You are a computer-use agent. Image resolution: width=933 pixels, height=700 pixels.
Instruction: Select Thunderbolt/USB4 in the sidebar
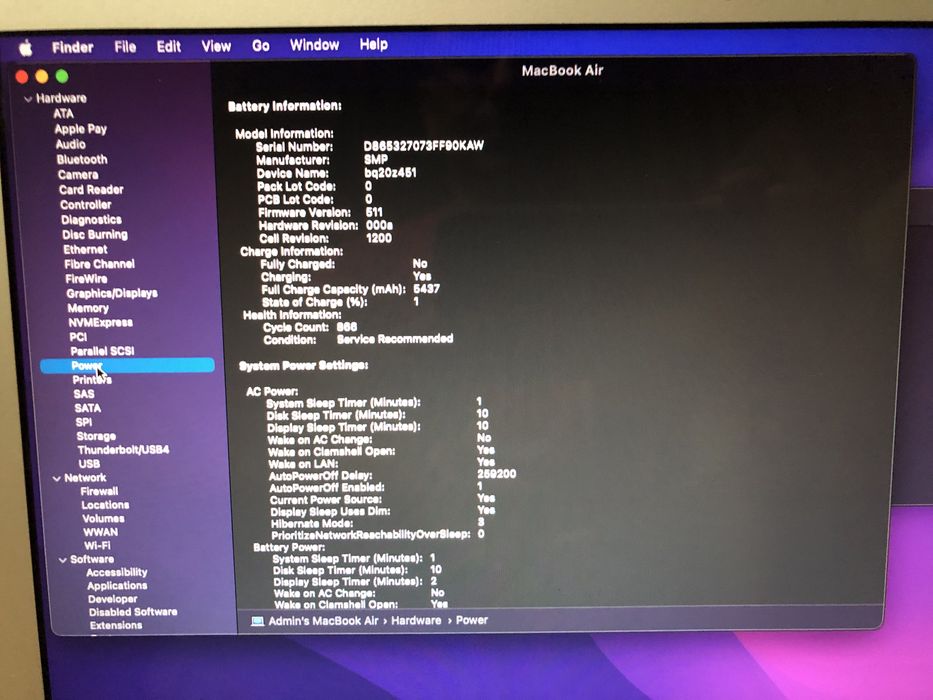pos(123,450)
